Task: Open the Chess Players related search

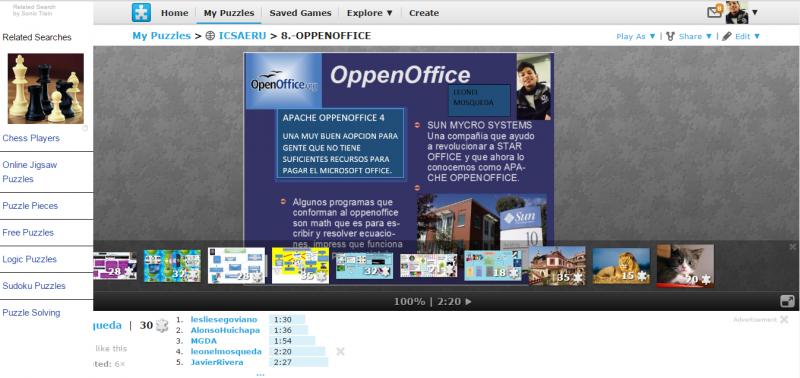Action: 31,138
